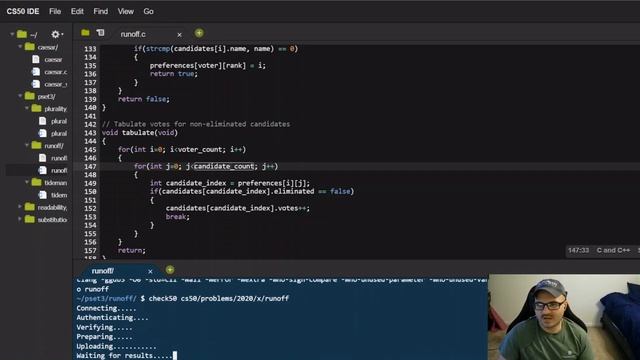Select the highlighted runoff file in the tree
The height and width of the screenshot is (360, 640).
58,170
